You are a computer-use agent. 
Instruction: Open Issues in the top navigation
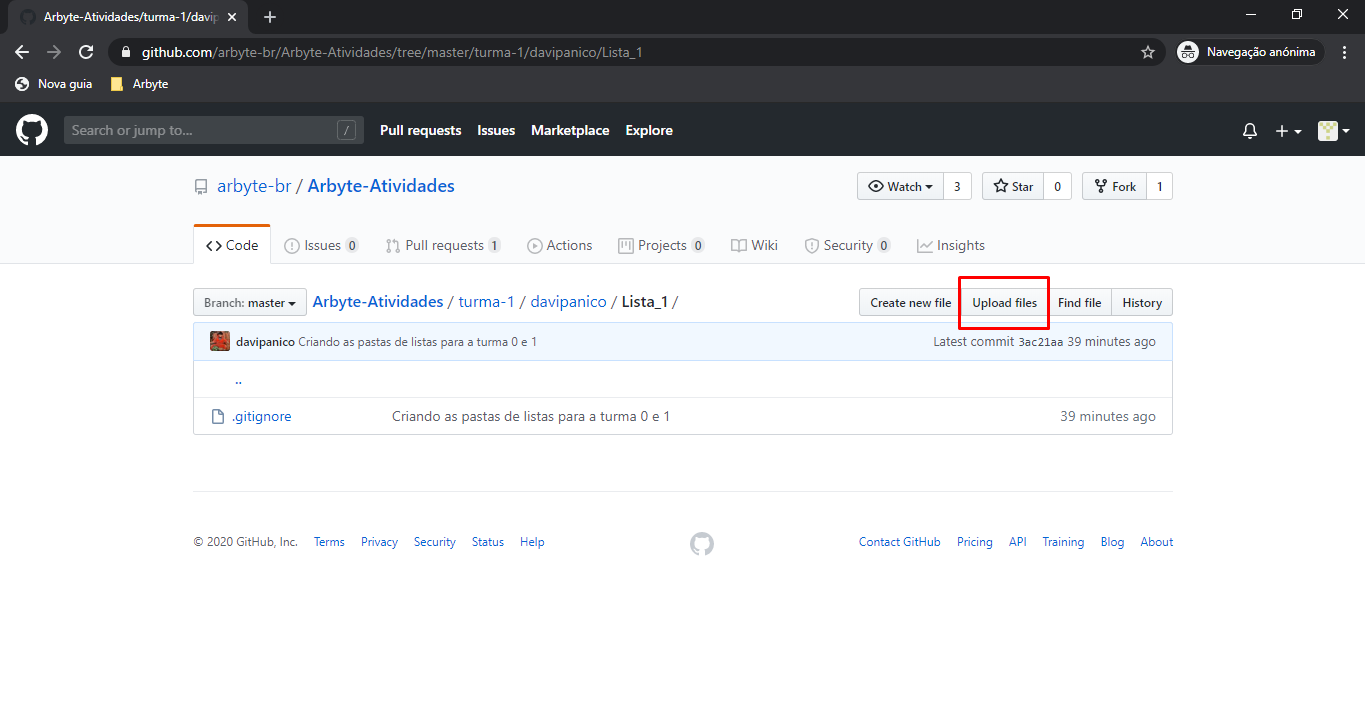pyautogui.click(x=496, y=130)
